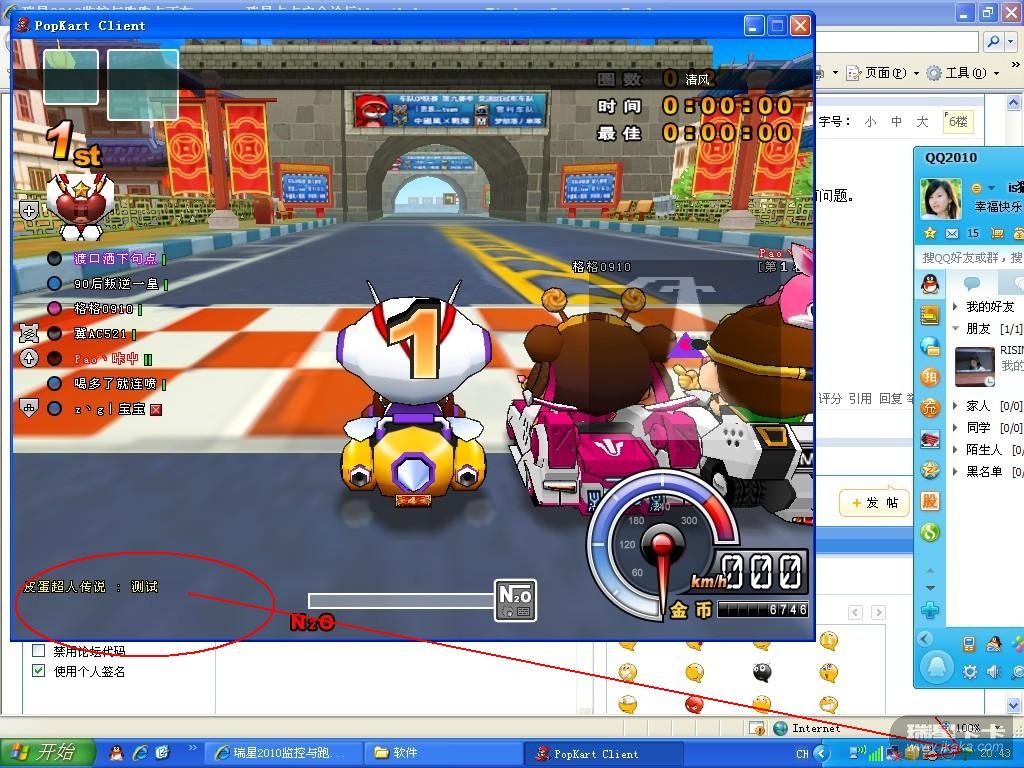Viewport: 1024px width, 768px height.
Task: Open the notebook icon in QQ sidebar
Action: [x=930, y=315]
